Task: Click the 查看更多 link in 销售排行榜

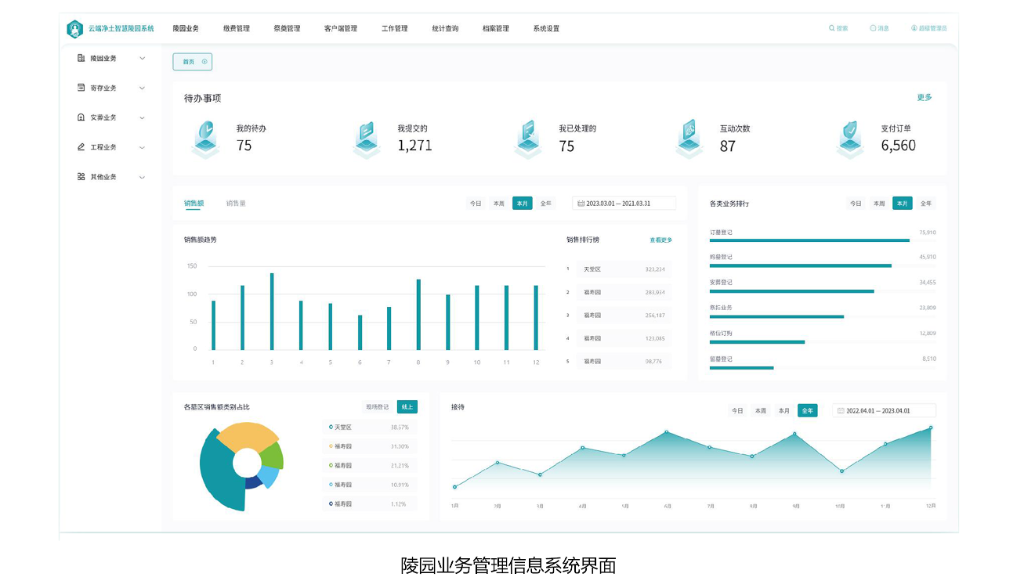Action: click(x=661, y=240)
